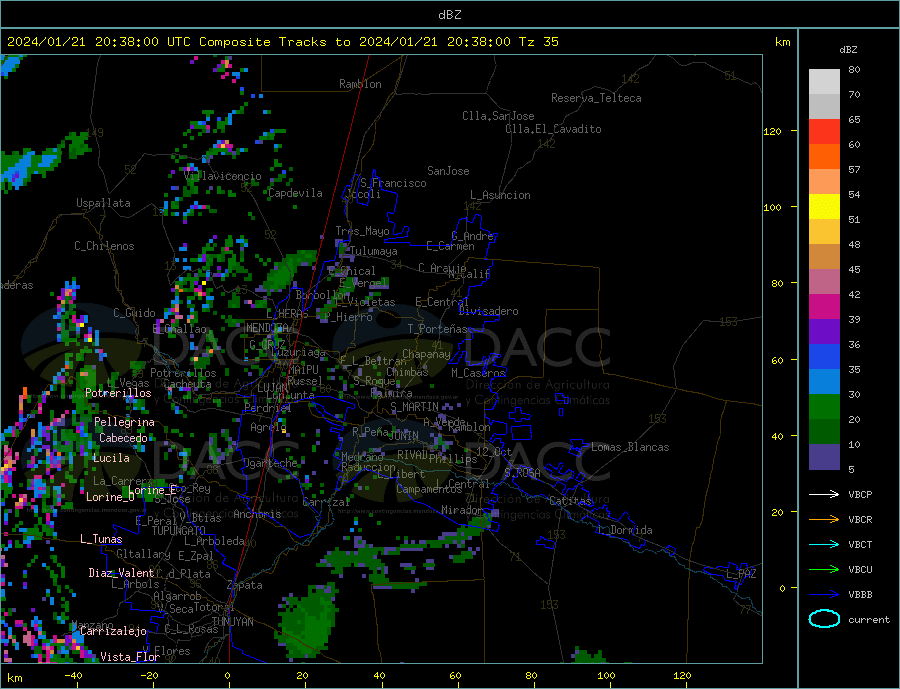This screenshot has width=900, height=689.
Task: Click the Clla.SanJose label
Action: coord(498,116)
